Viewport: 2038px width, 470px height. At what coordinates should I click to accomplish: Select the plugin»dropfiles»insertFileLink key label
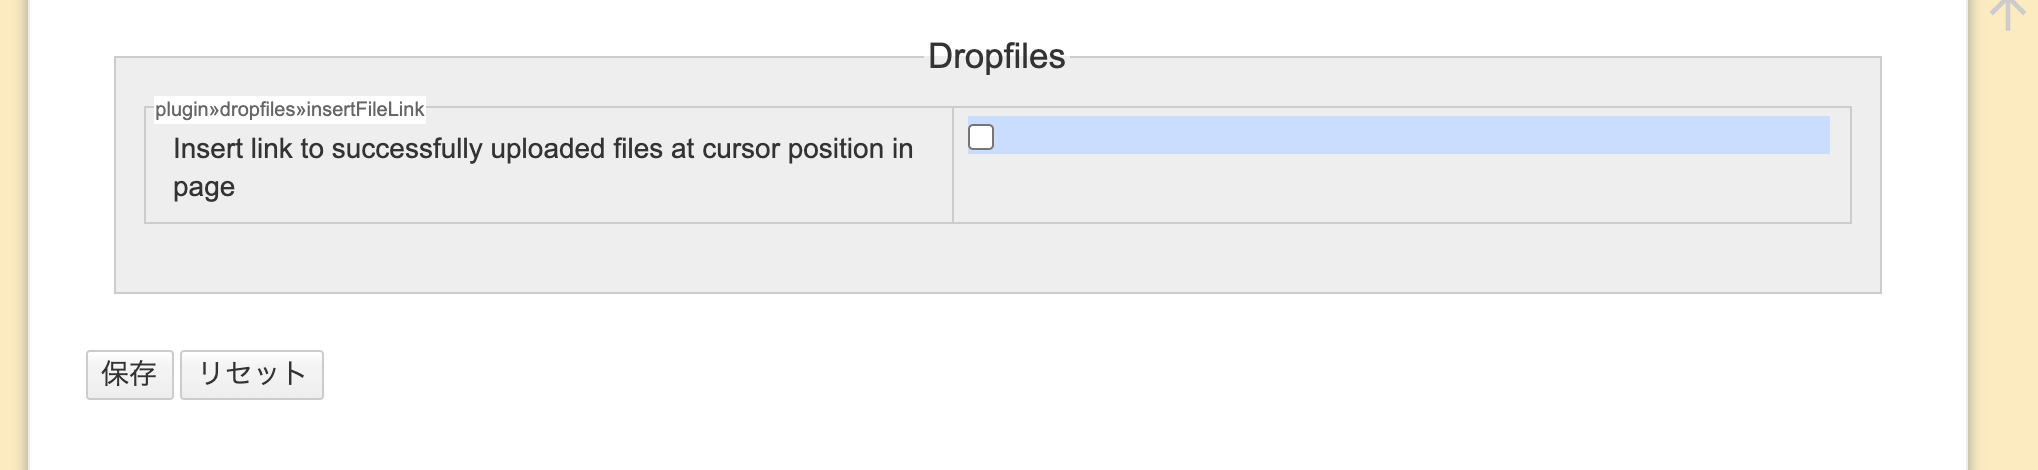pyautogui.click(x=289, y=110)
